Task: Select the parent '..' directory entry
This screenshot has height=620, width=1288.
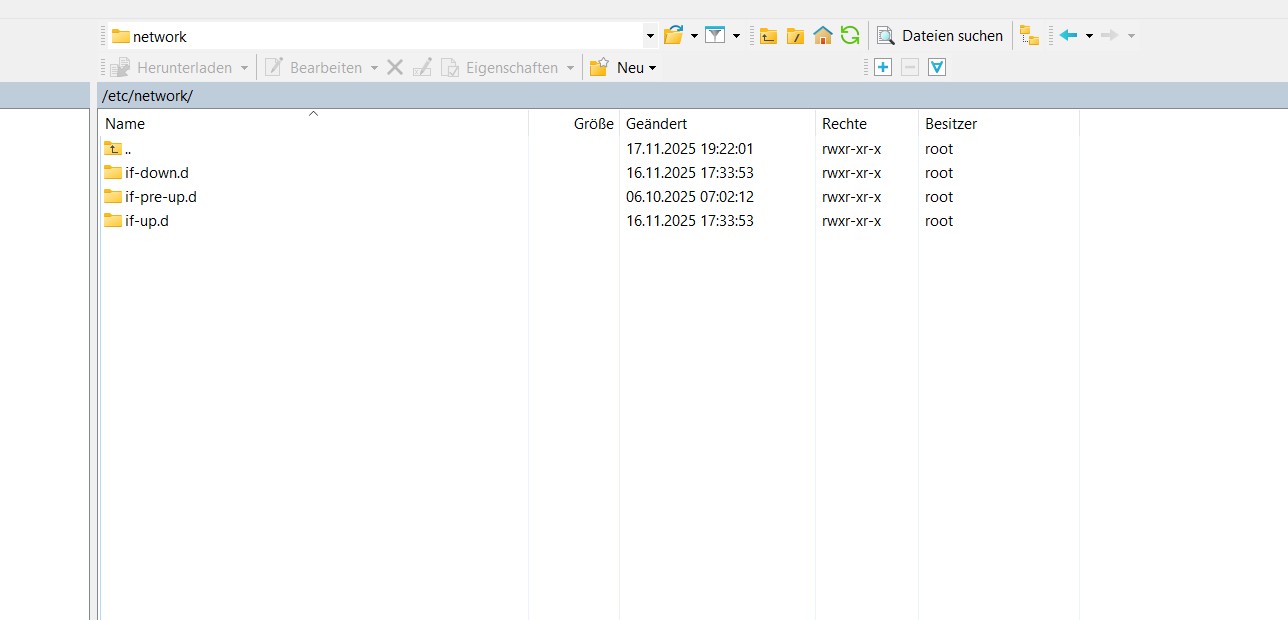Action: [x=128, y=149]
